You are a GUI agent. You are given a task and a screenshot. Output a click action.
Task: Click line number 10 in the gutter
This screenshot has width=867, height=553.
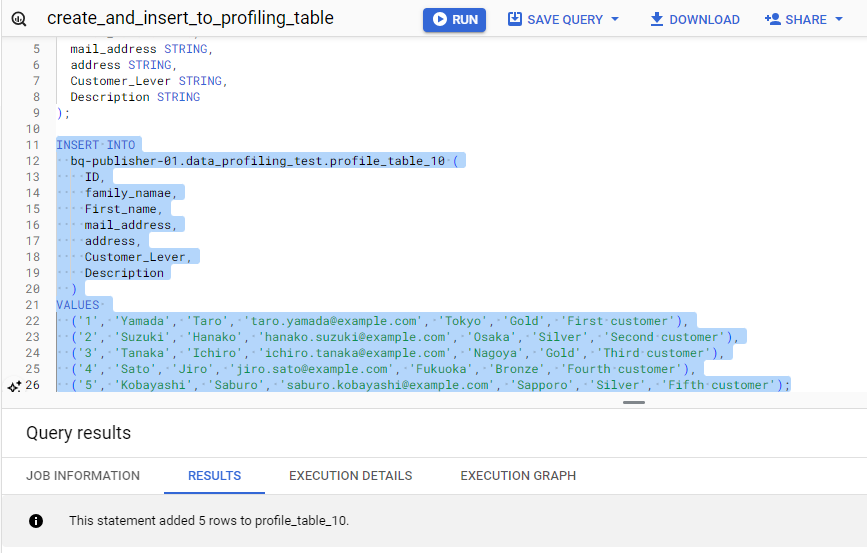(33, 129)
